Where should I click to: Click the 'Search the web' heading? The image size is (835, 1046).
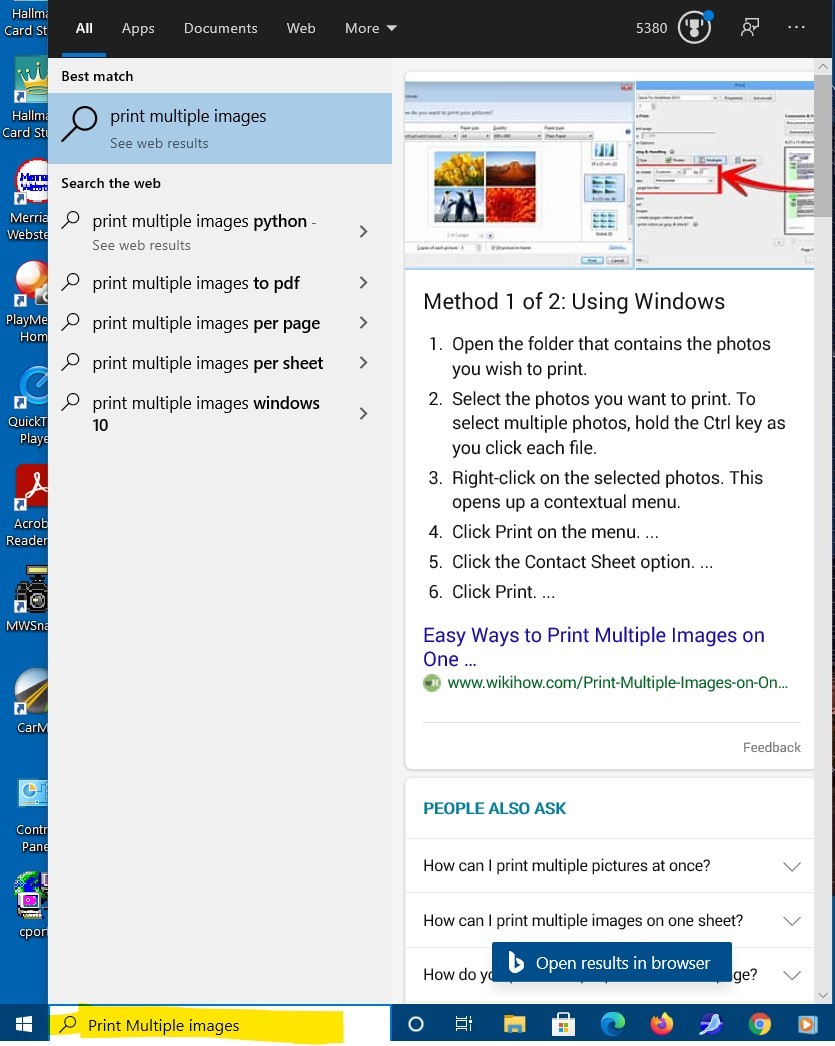pyautogui.click(x=111, y=183)
